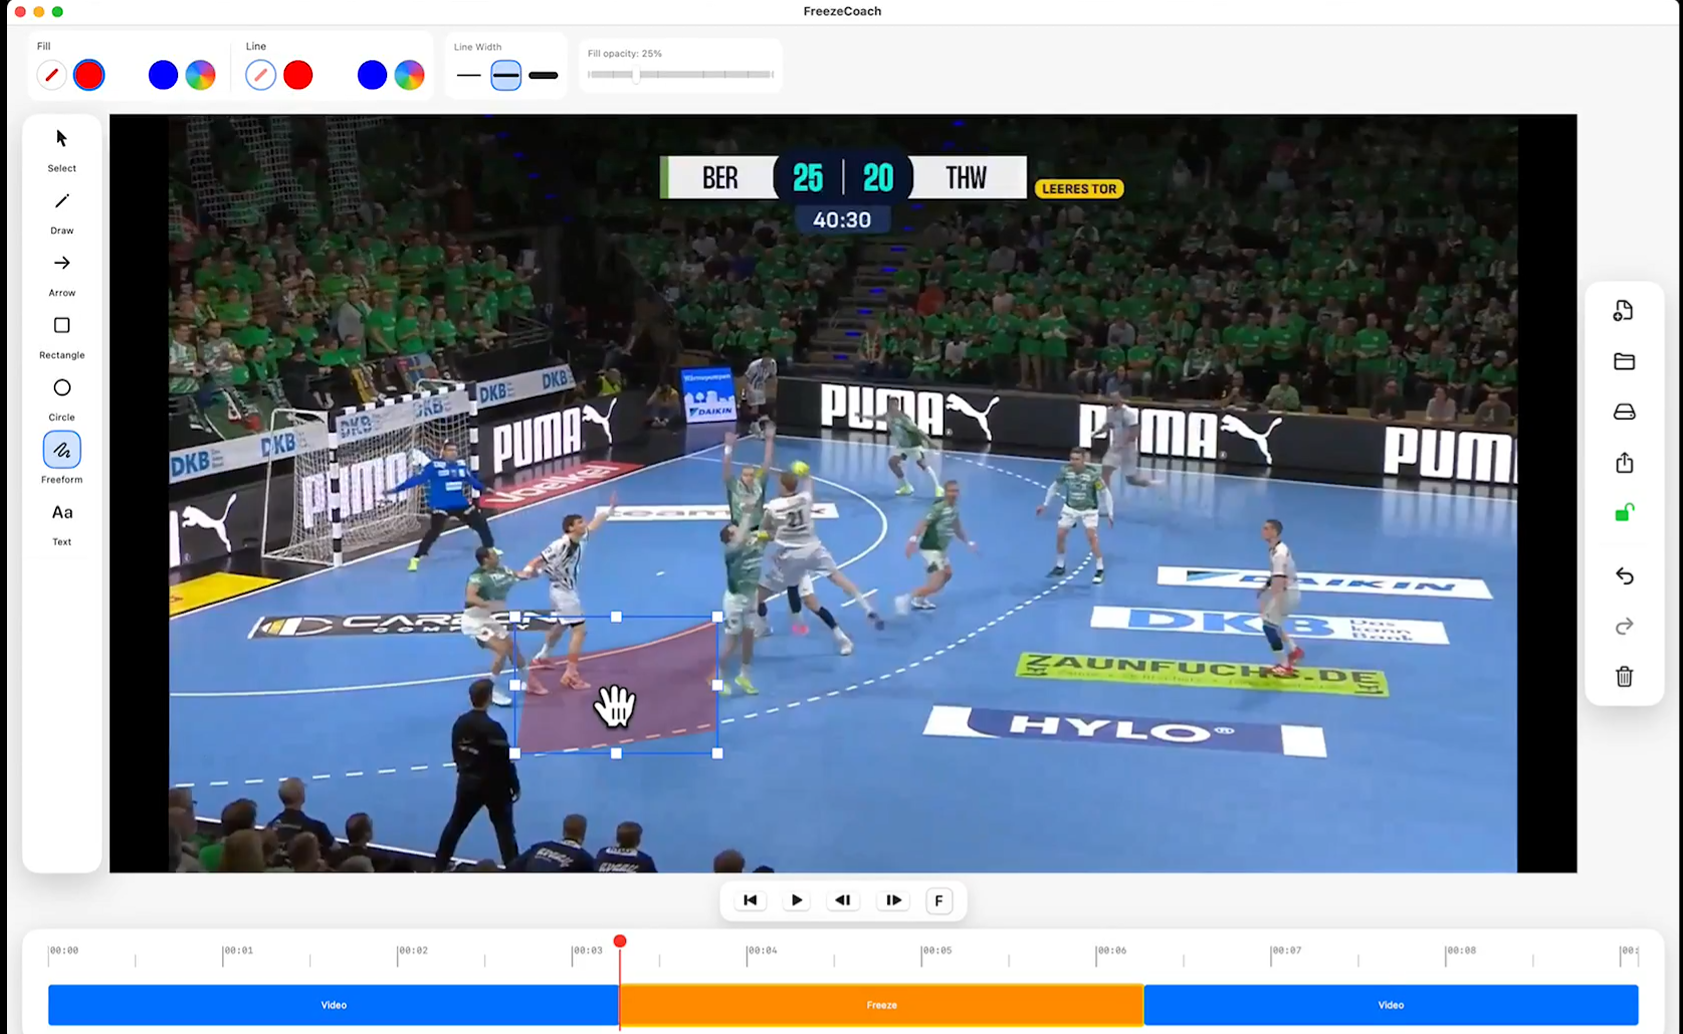Viewport: 1683px width, 1034px height.
Task: Select the thickest line width option
Action: tap(543, 76)
